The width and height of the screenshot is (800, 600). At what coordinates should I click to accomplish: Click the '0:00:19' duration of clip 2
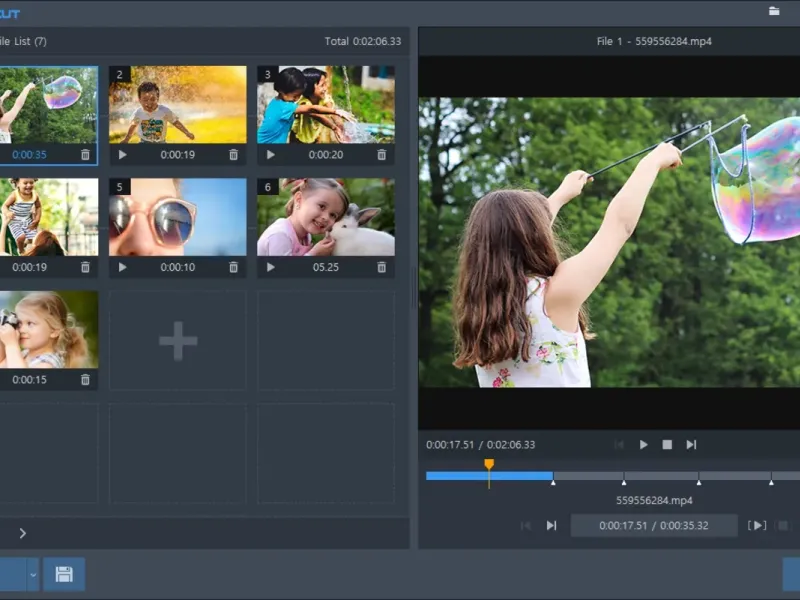click(x=178, y=155)
